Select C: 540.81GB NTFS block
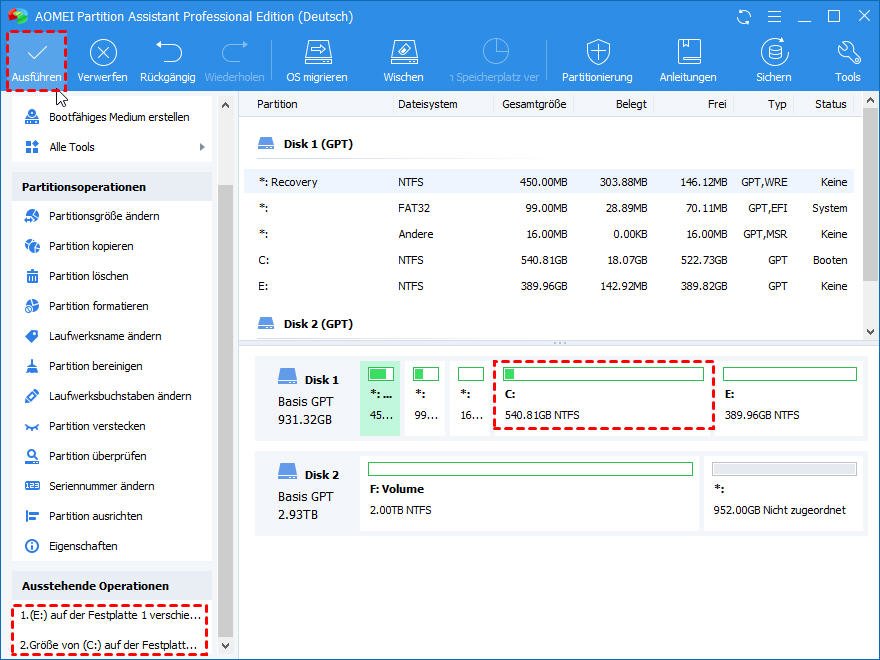880x660 pixels. [x=604, y=396]
